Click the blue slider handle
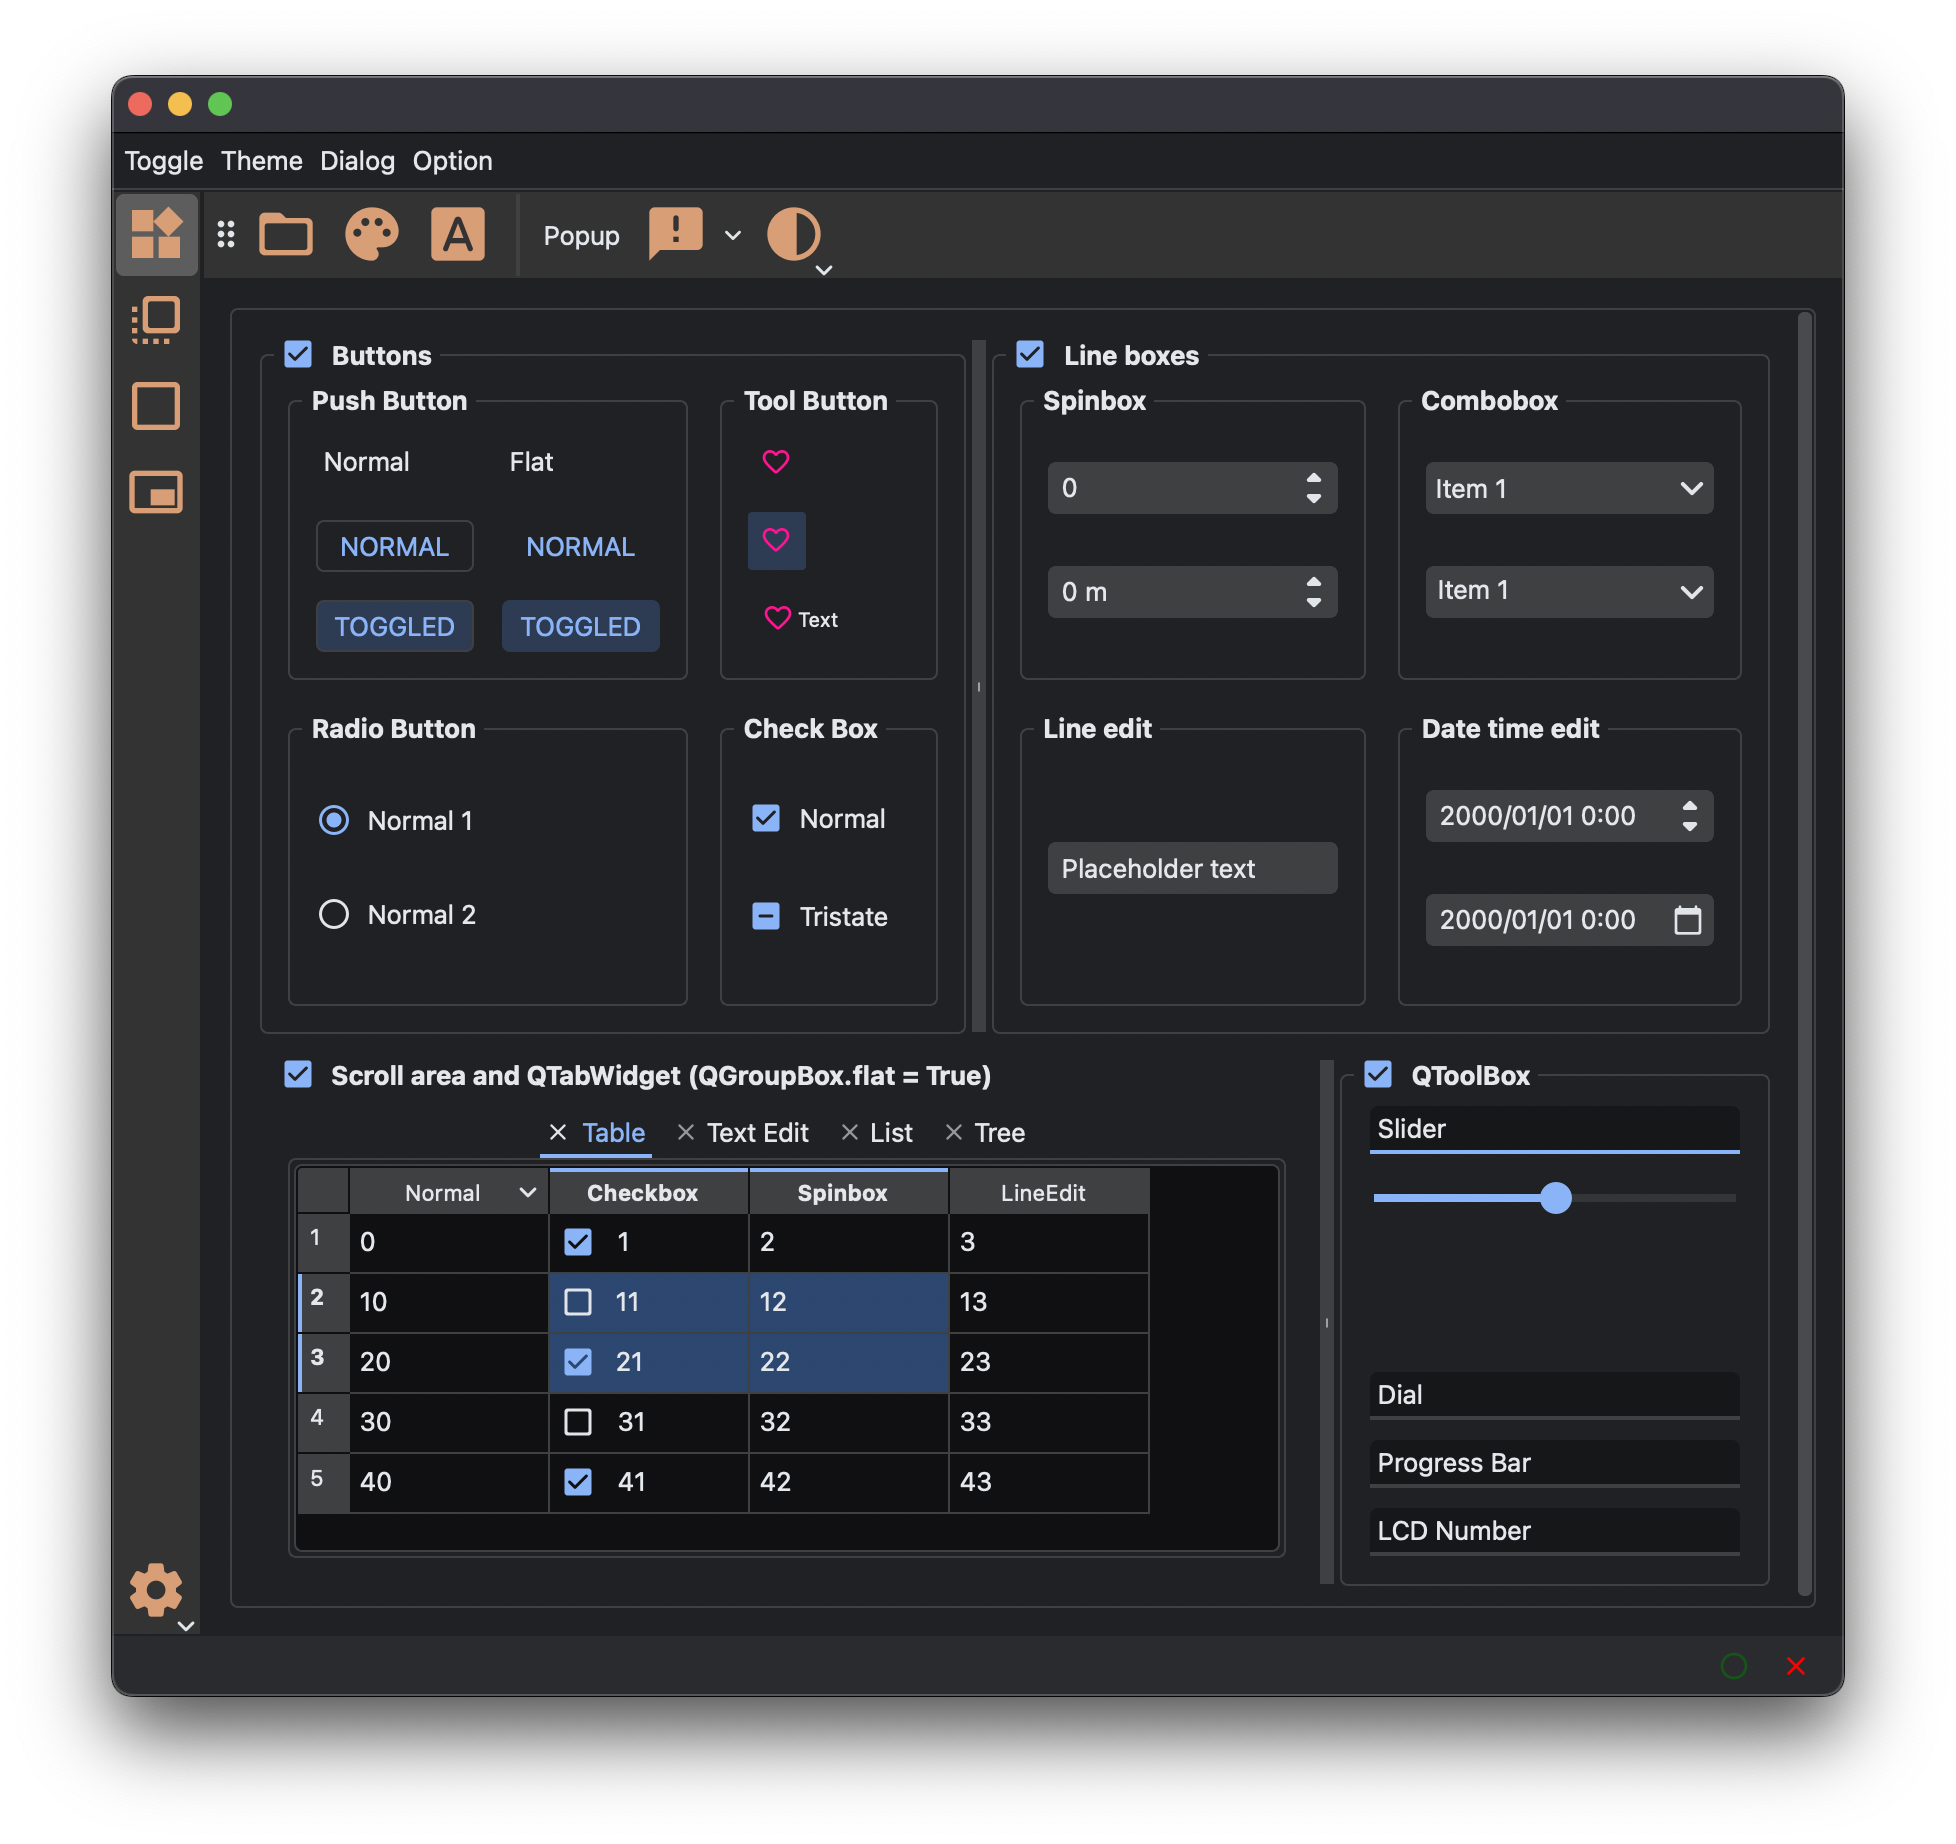The height and width of the screenshot is (1844, 1956). click(x=1555, y=1198)
